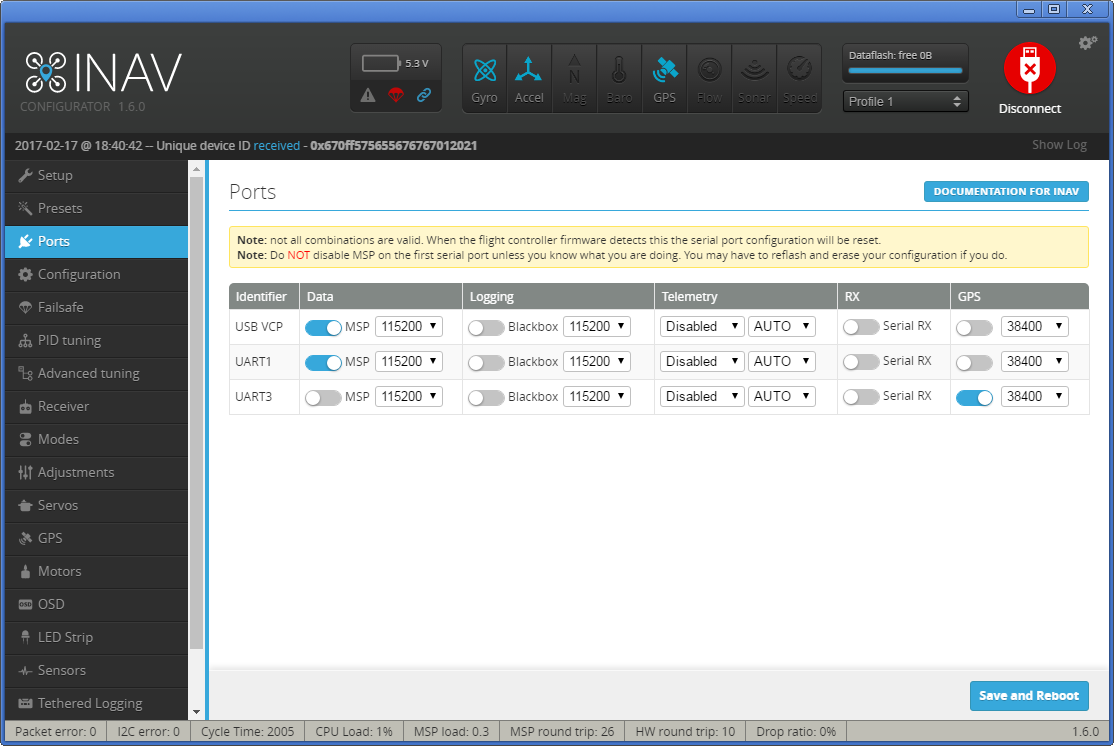
Task: Open the LED Strip tab
Action: (97, 637)
